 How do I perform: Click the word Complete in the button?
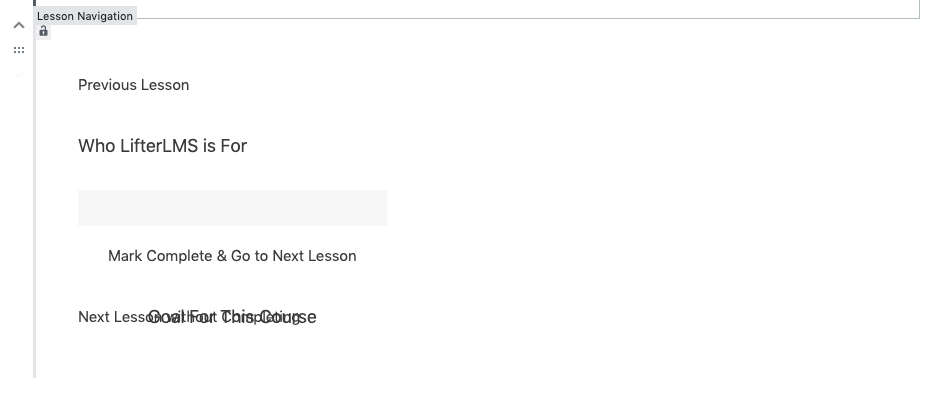tap(180, 256)
